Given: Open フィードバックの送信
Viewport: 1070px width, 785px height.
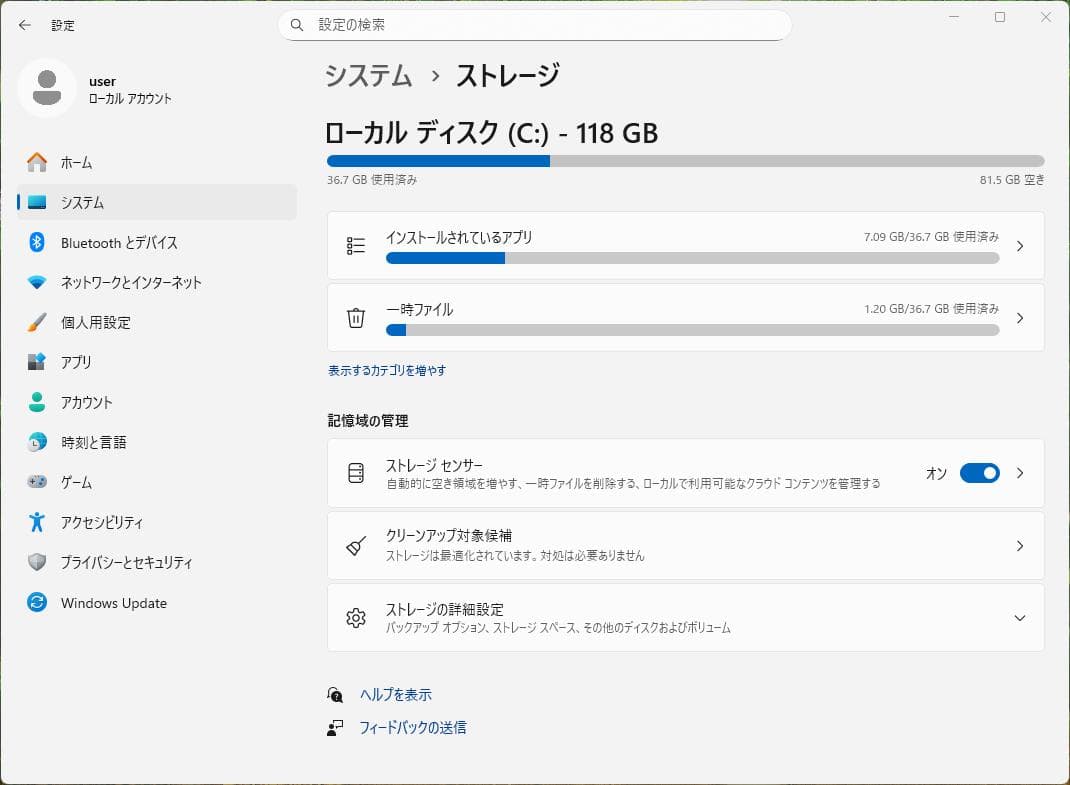Looking at the screenshot, I should pyautogui.click(x=413, y=728).
